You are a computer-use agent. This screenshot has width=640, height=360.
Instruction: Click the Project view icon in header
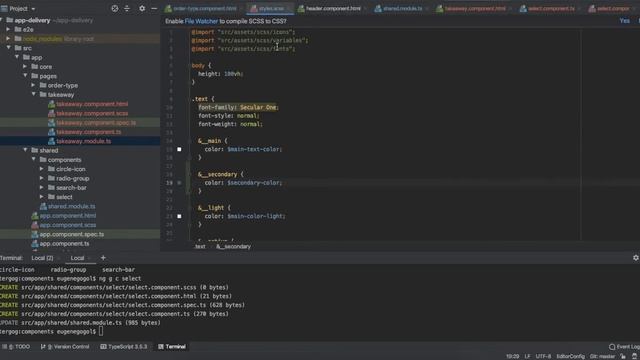(x=4, y=8)
